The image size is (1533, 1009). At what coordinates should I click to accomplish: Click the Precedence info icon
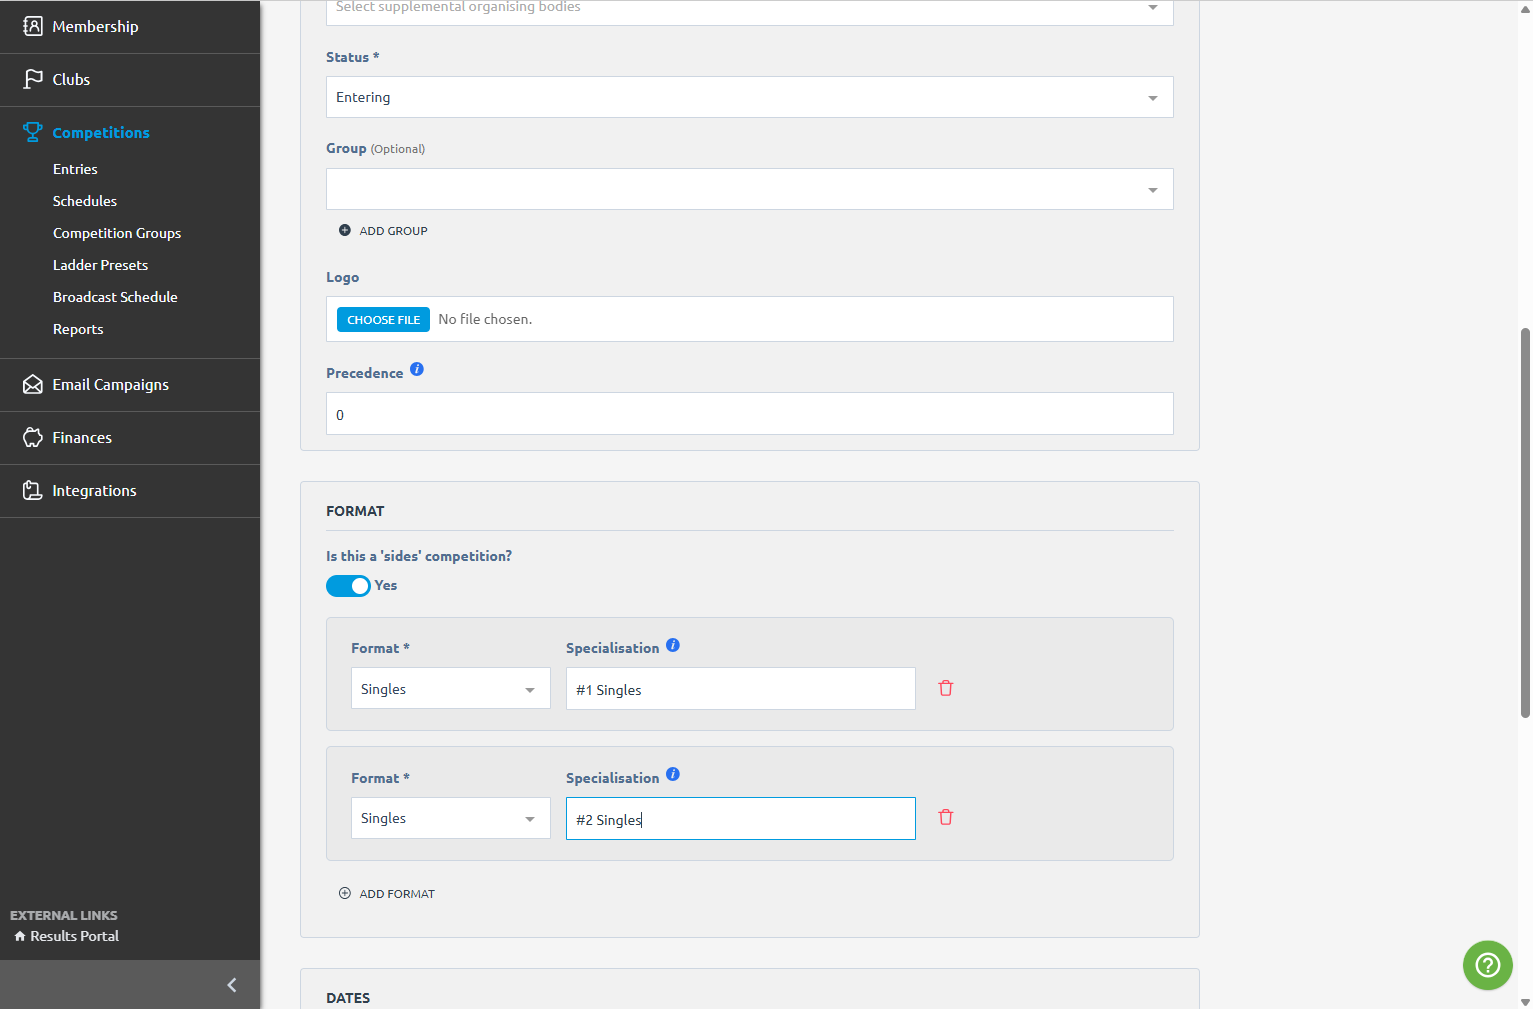click(x=417, y=369)
